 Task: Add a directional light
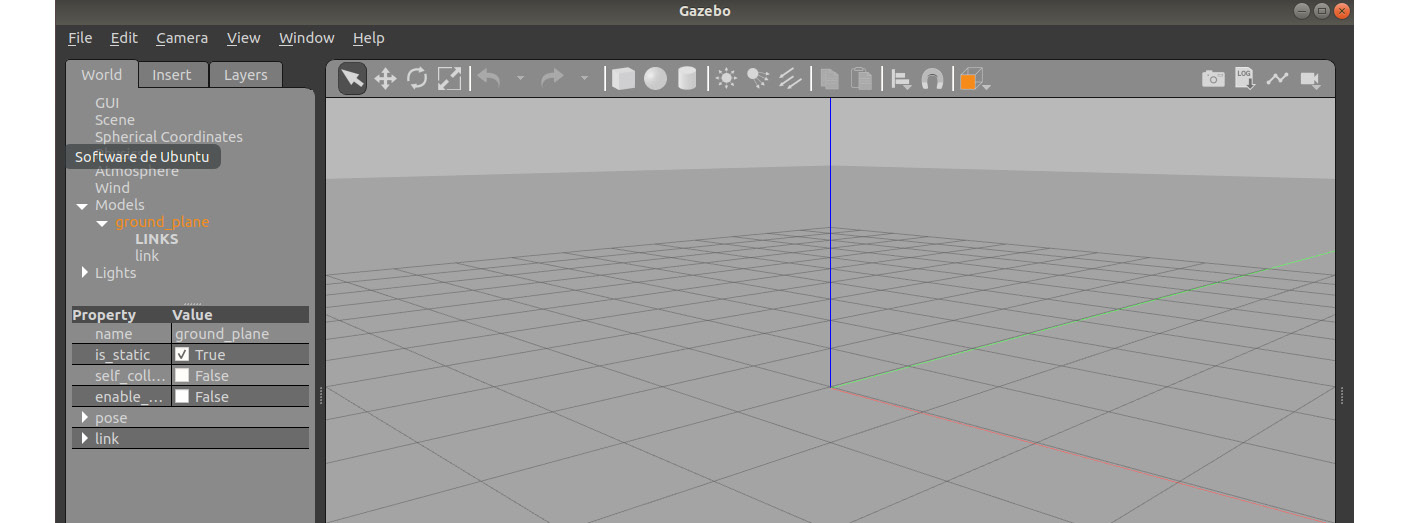coord(790,78)
